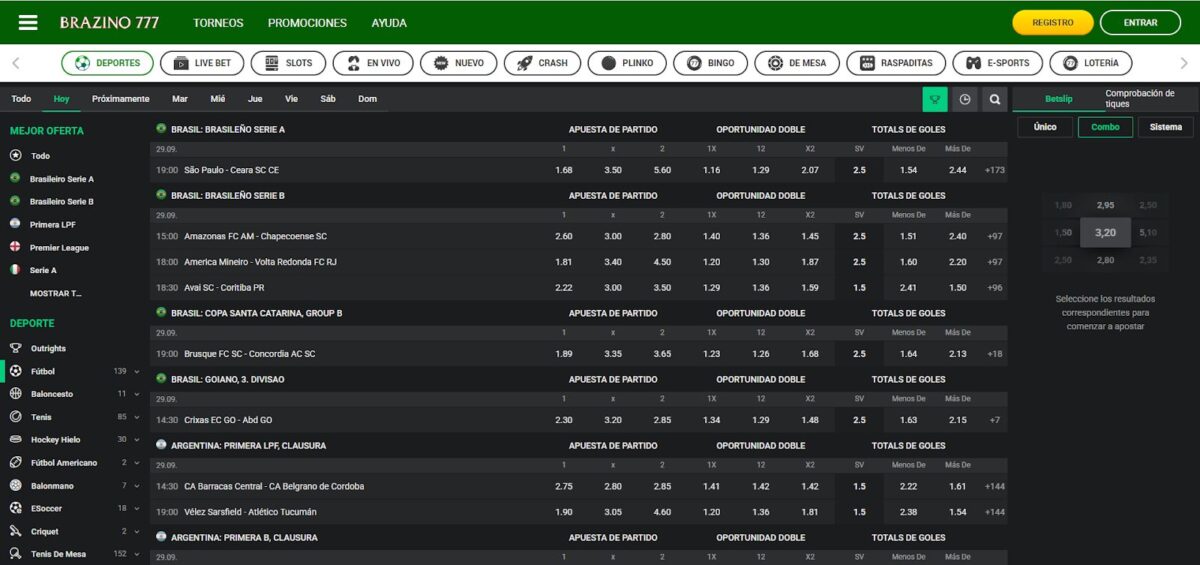Click the Críquet icon
1200x565 pixels.
coord(15,531)
